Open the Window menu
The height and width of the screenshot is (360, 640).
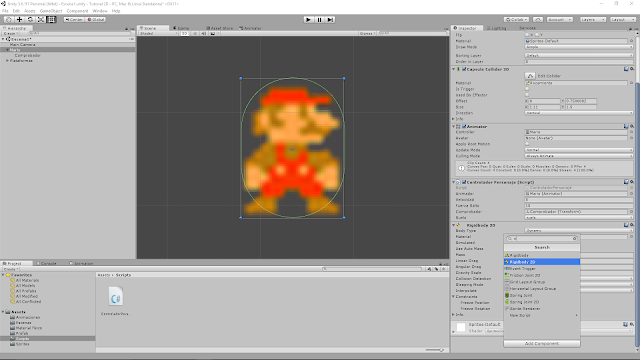click(x=100, y=11)
